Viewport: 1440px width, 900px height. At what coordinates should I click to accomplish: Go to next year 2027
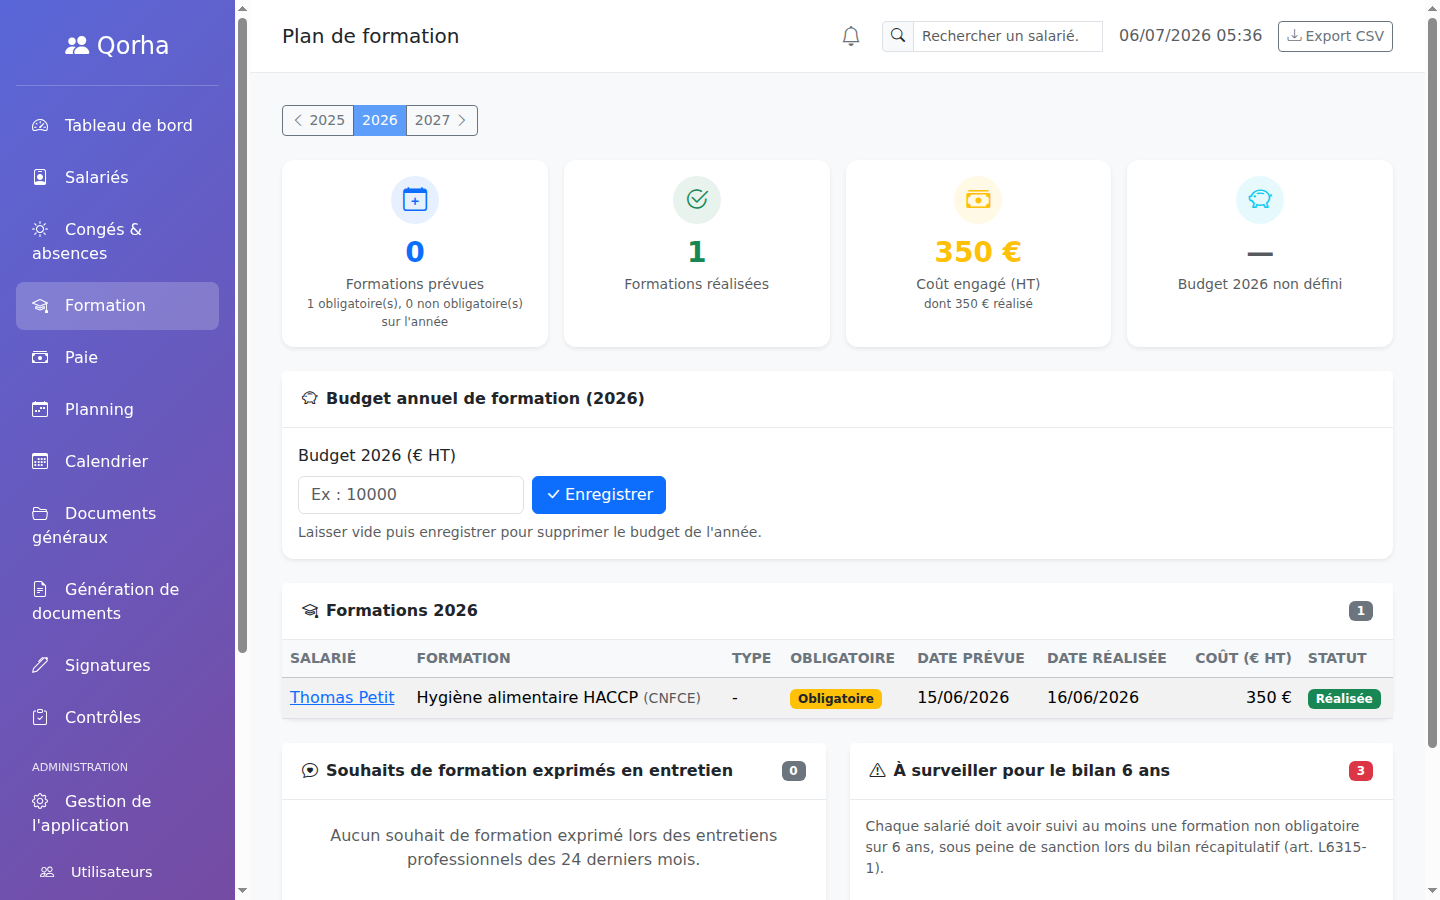tap(442, 120)
